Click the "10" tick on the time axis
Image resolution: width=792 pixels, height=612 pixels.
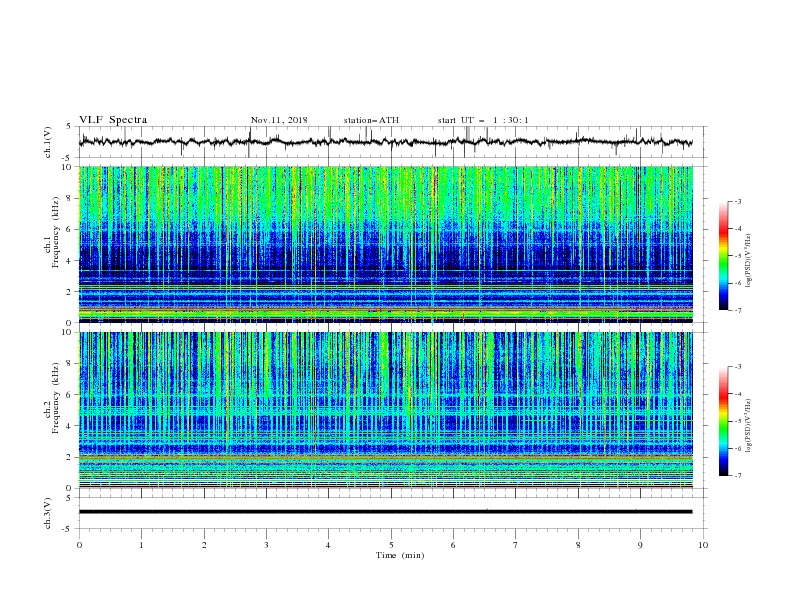703,545
